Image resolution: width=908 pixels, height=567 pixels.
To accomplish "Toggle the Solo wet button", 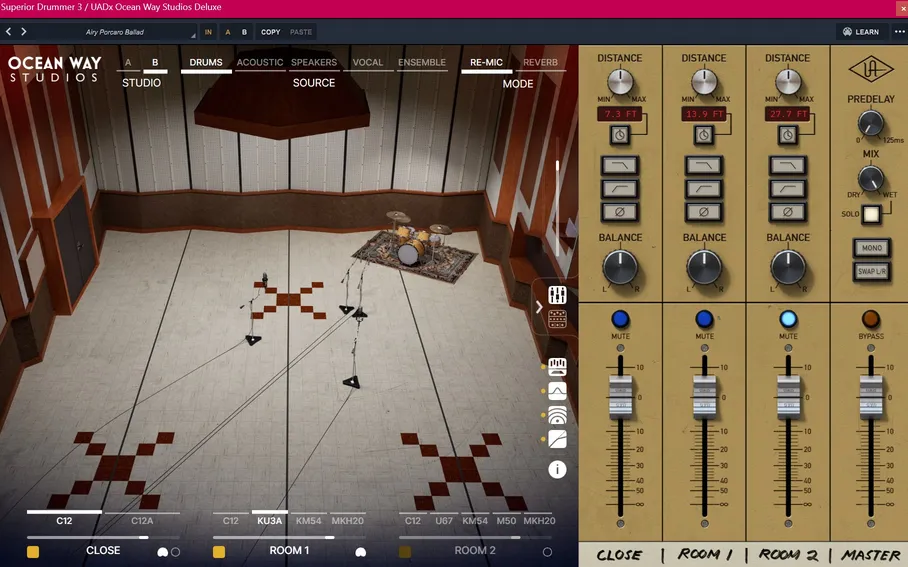I will (x=871, y=214).
